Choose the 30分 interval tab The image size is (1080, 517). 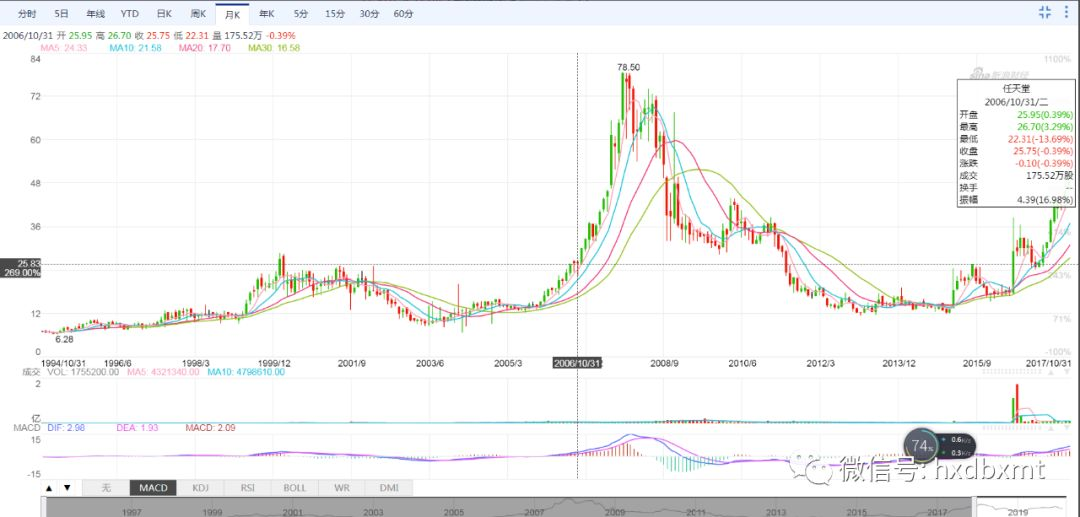tap(369, 14)
